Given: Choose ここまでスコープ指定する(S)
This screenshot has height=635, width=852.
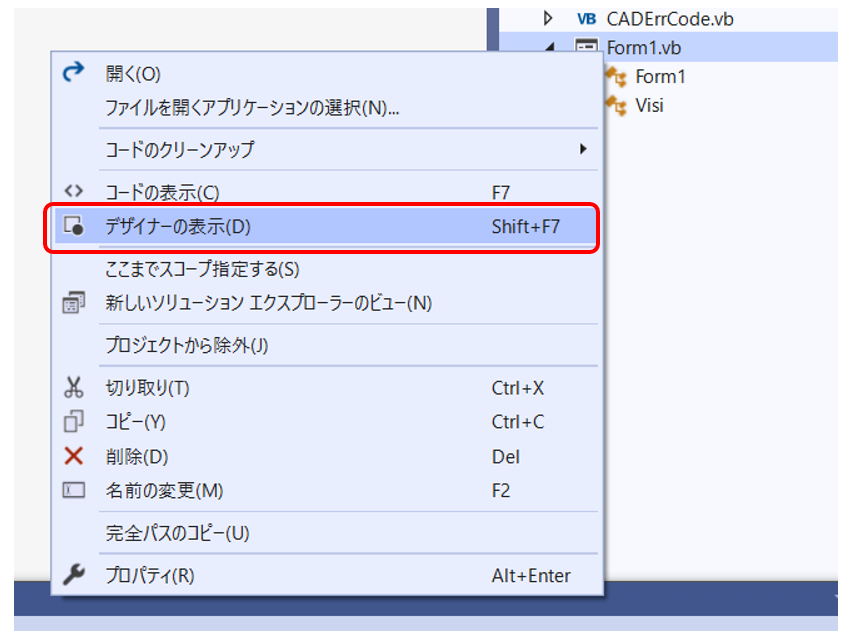Looking at the screenshot, I should click(327, 269).
